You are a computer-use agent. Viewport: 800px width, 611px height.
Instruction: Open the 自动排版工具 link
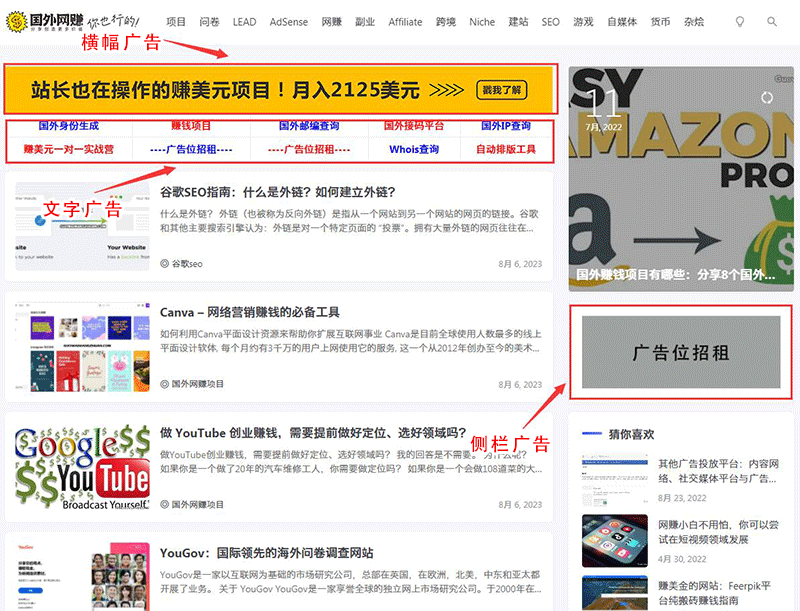tap(506, 149)
